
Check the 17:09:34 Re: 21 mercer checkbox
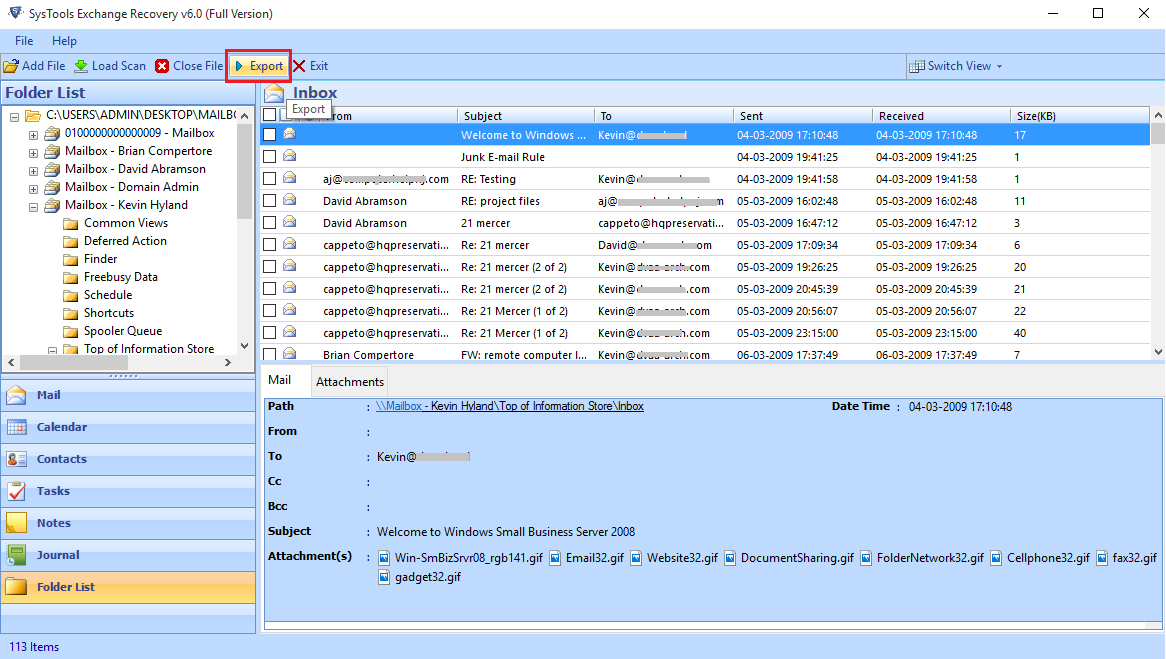tap(269, 244)
